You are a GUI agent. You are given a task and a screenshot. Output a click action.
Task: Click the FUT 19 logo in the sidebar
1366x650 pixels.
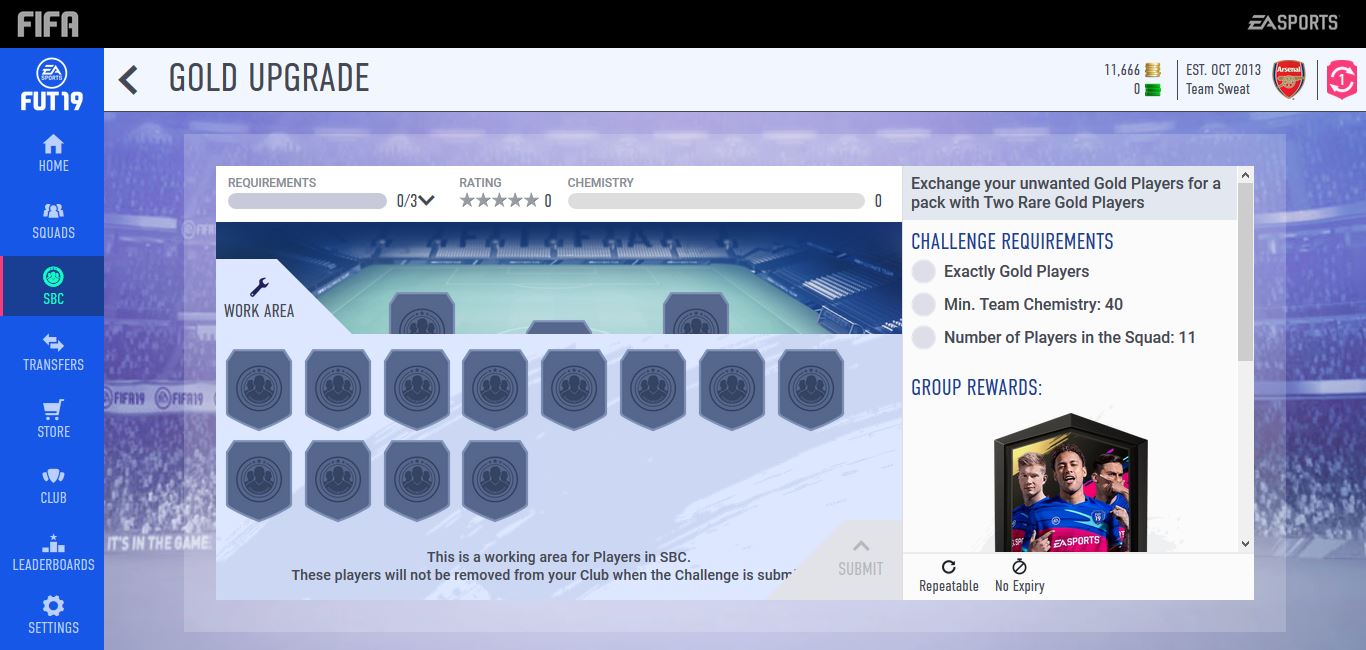(x=52, y=85)
